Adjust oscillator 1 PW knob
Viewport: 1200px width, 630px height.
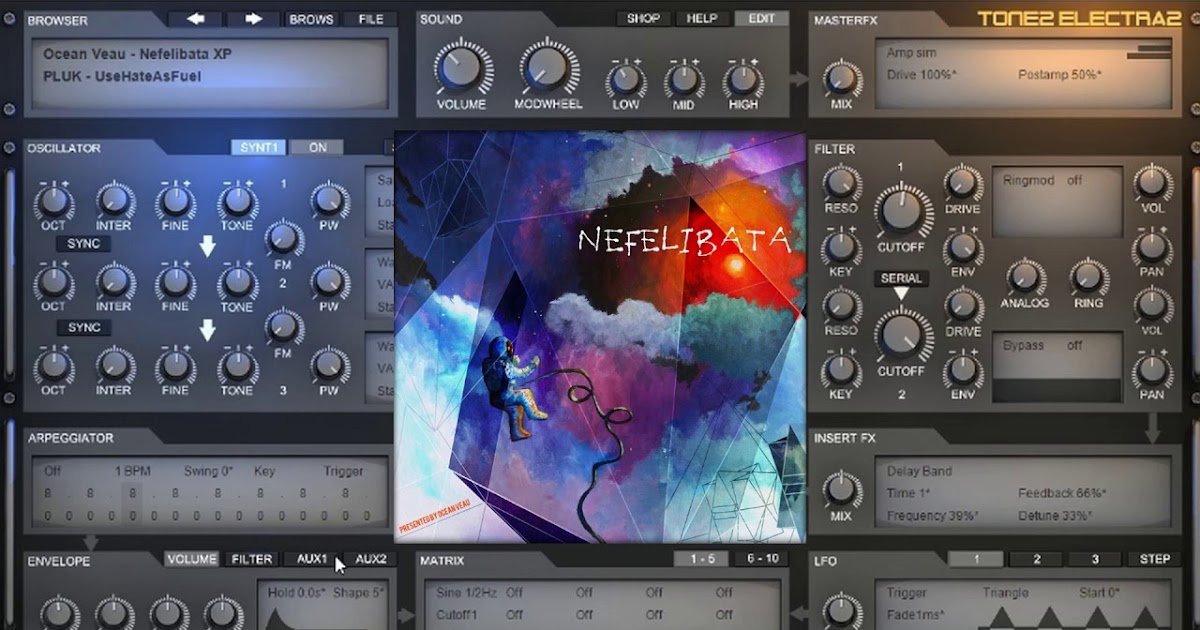click(x=329, y=200)
